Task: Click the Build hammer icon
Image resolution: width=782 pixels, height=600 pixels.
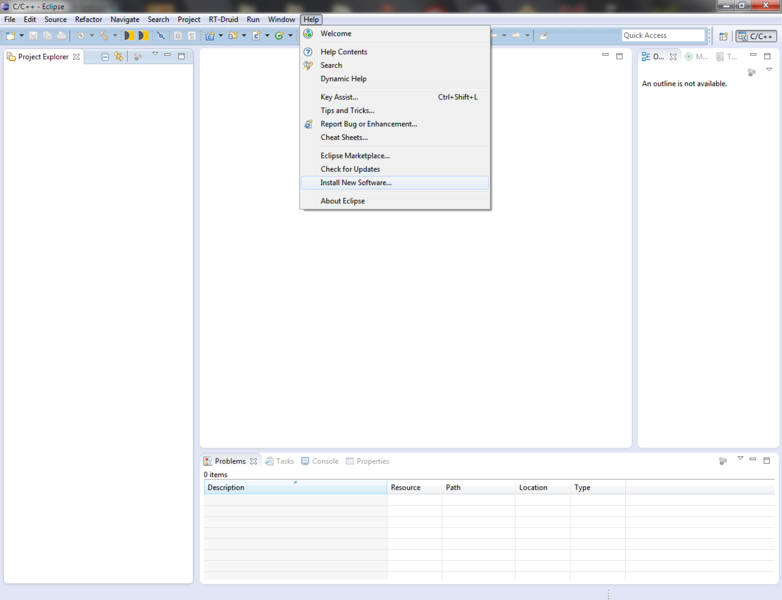Action: coord(104,36)
